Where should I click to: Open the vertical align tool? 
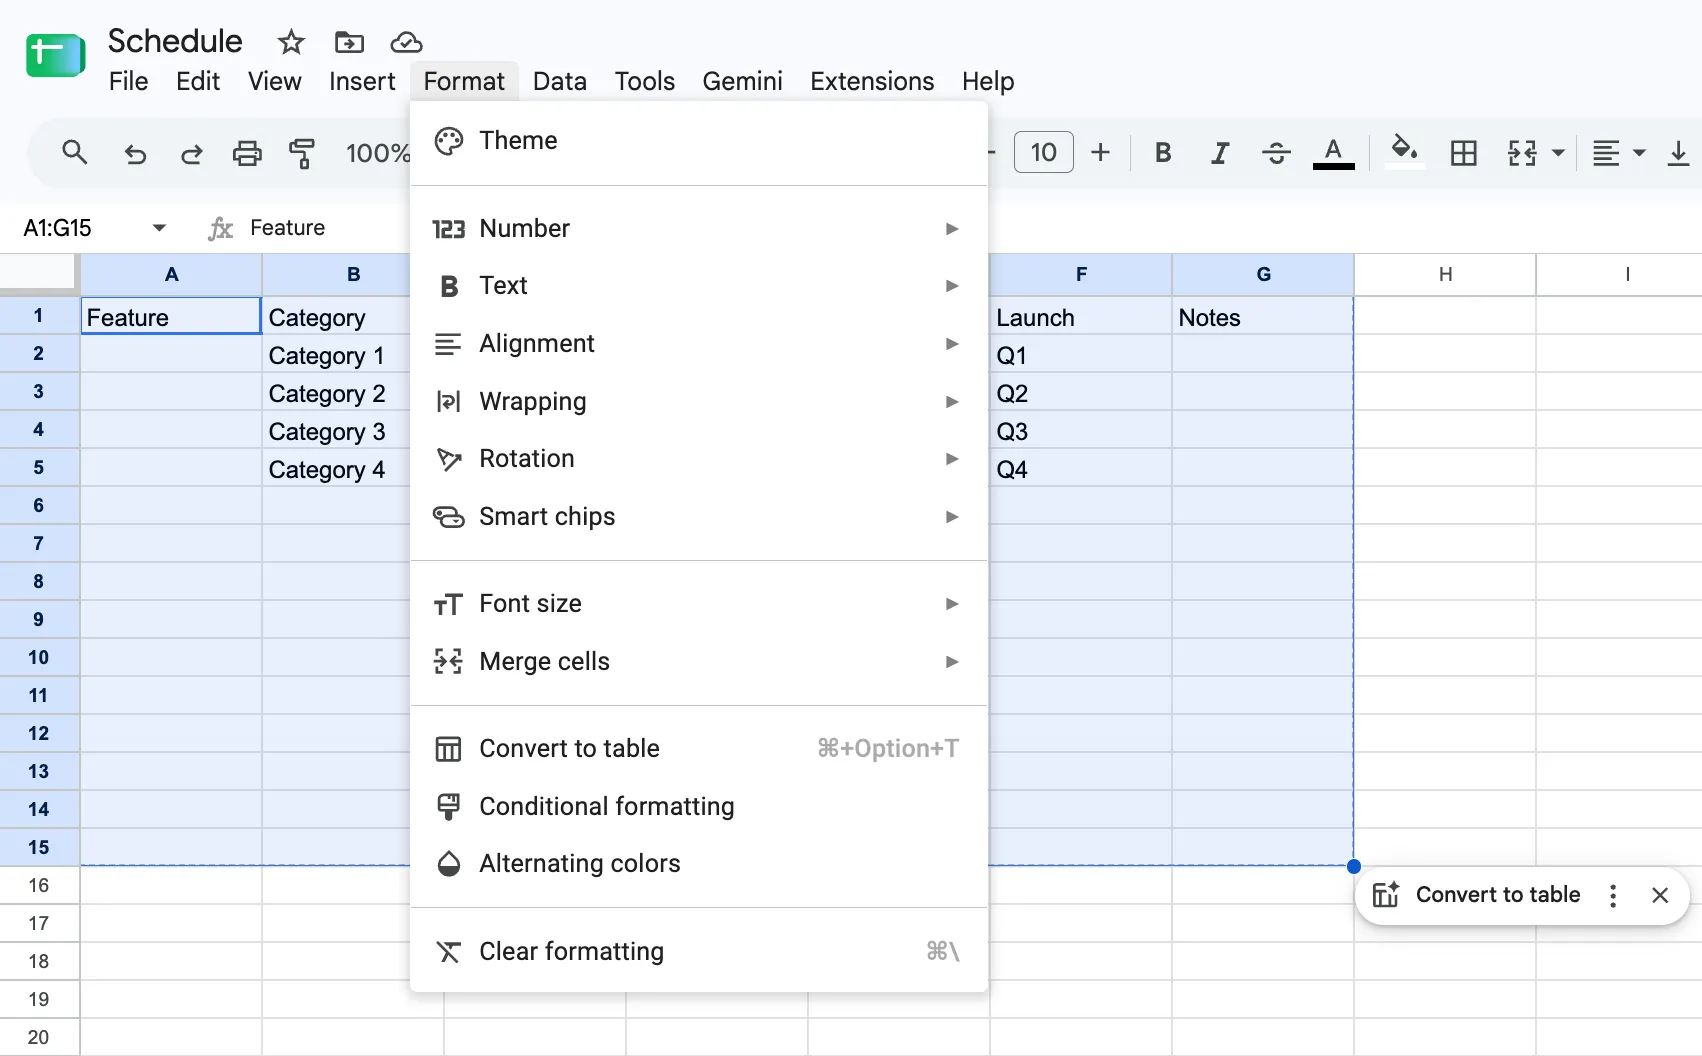[x=1678, y=153]
